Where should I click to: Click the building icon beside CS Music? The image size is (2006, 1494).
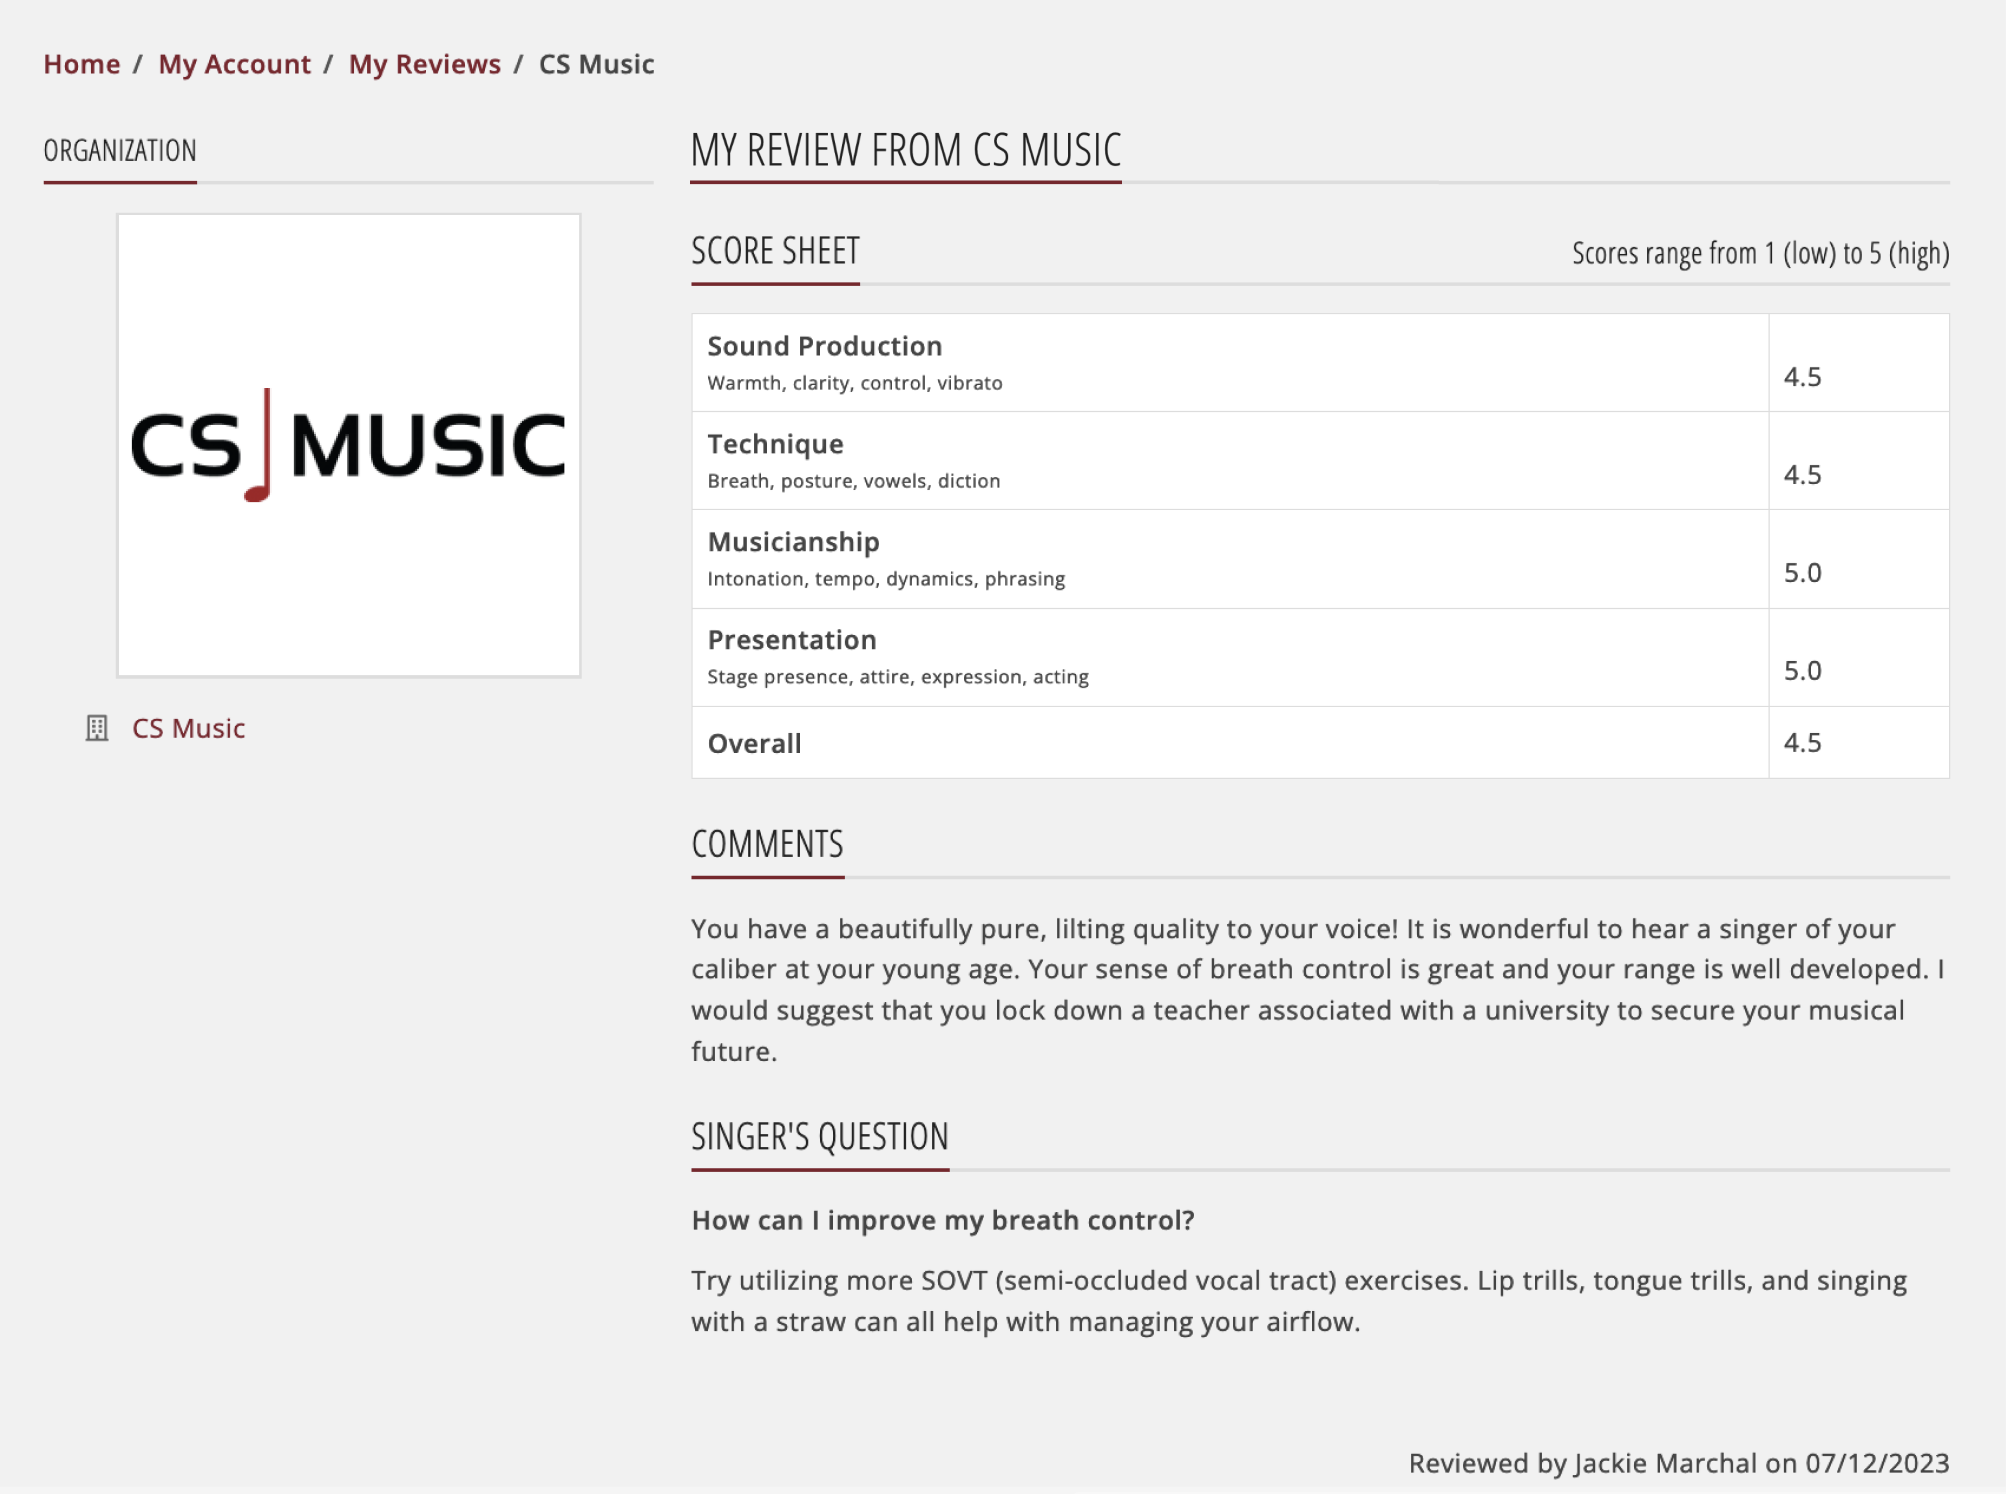coord(97,728)
